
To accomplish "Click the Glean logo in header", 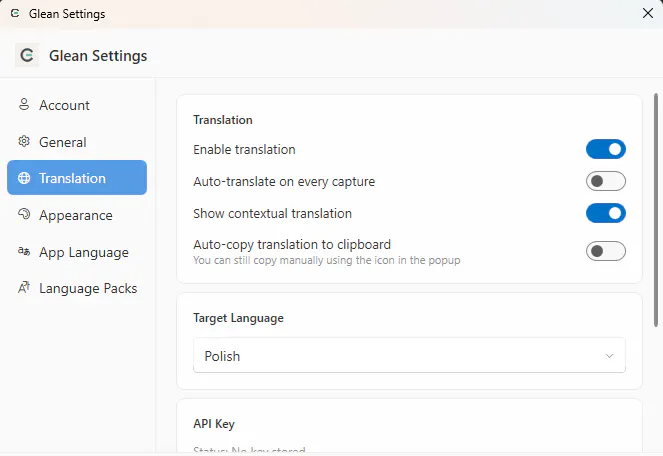I will point(27,55).
